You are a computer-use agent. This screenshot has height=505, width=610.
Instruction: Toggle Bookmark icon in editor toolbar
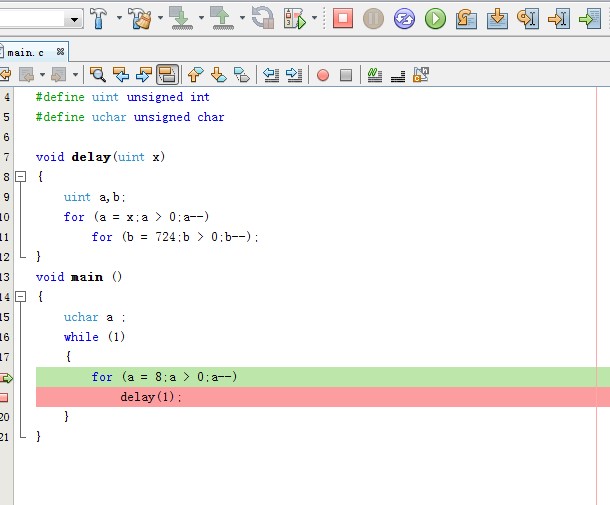242,74
